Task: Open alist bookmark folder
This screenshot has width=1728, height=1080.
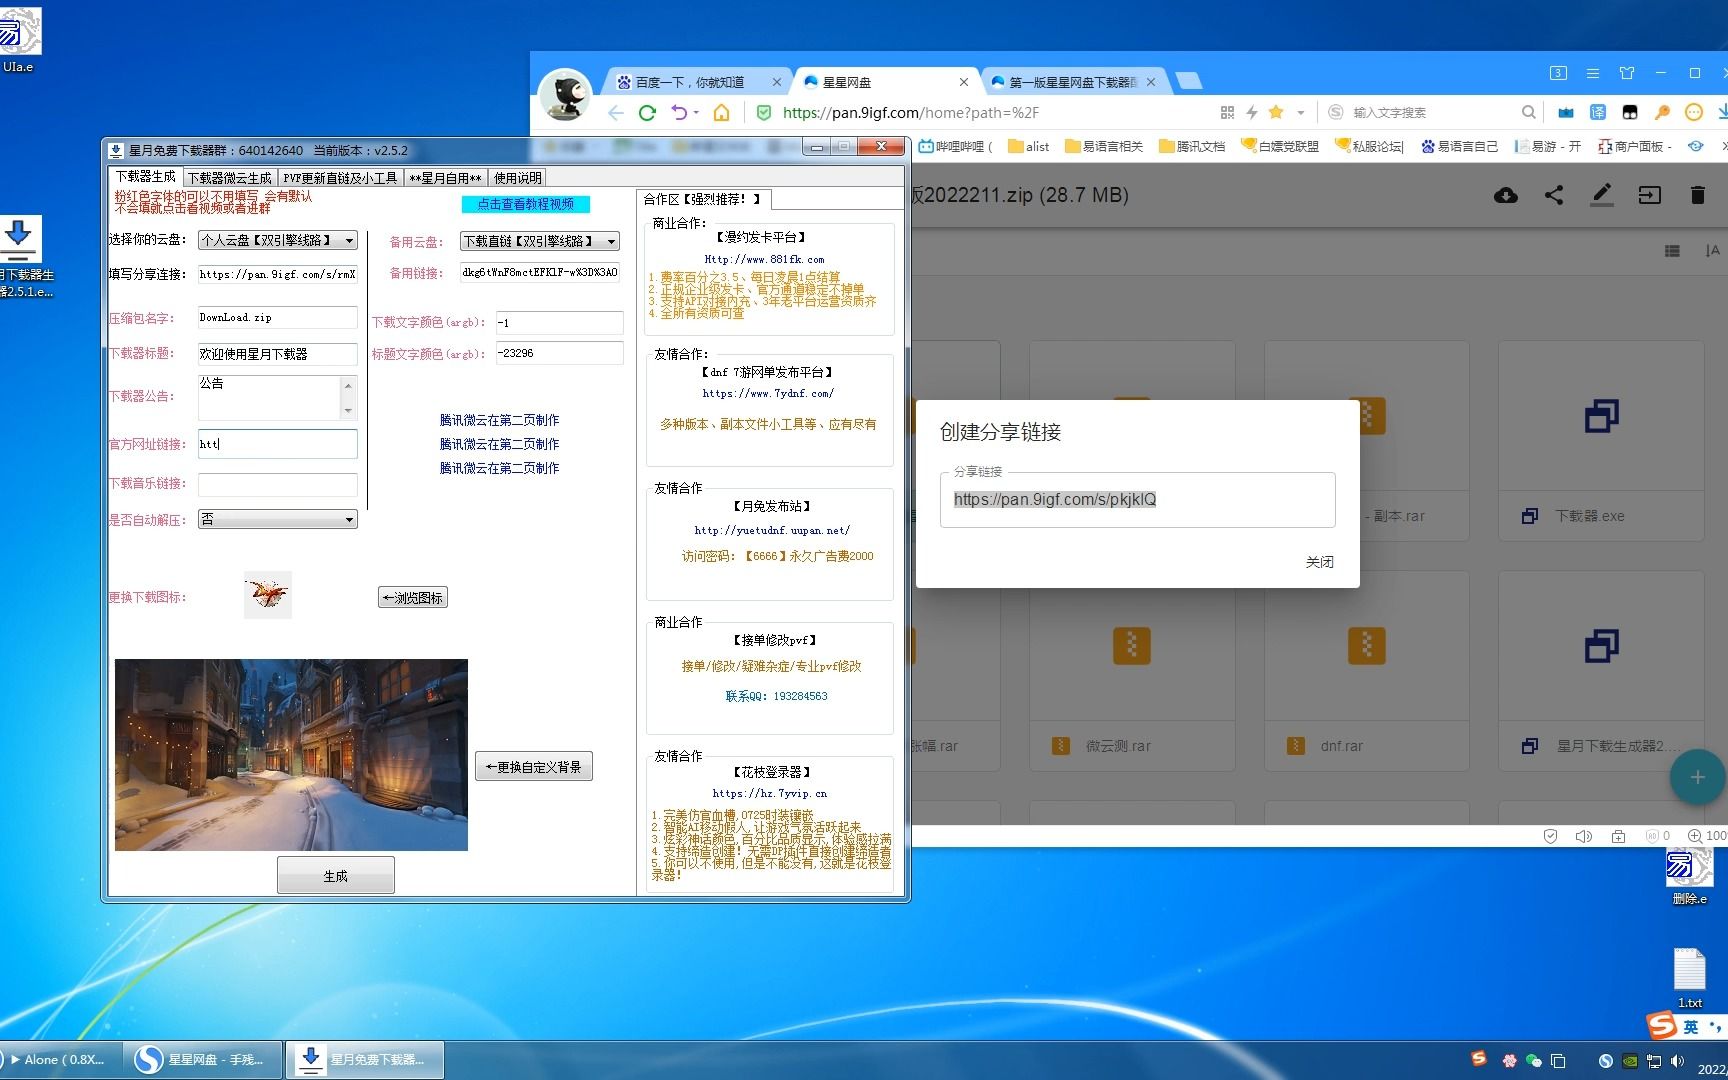Action: (x=1029, y=146)
